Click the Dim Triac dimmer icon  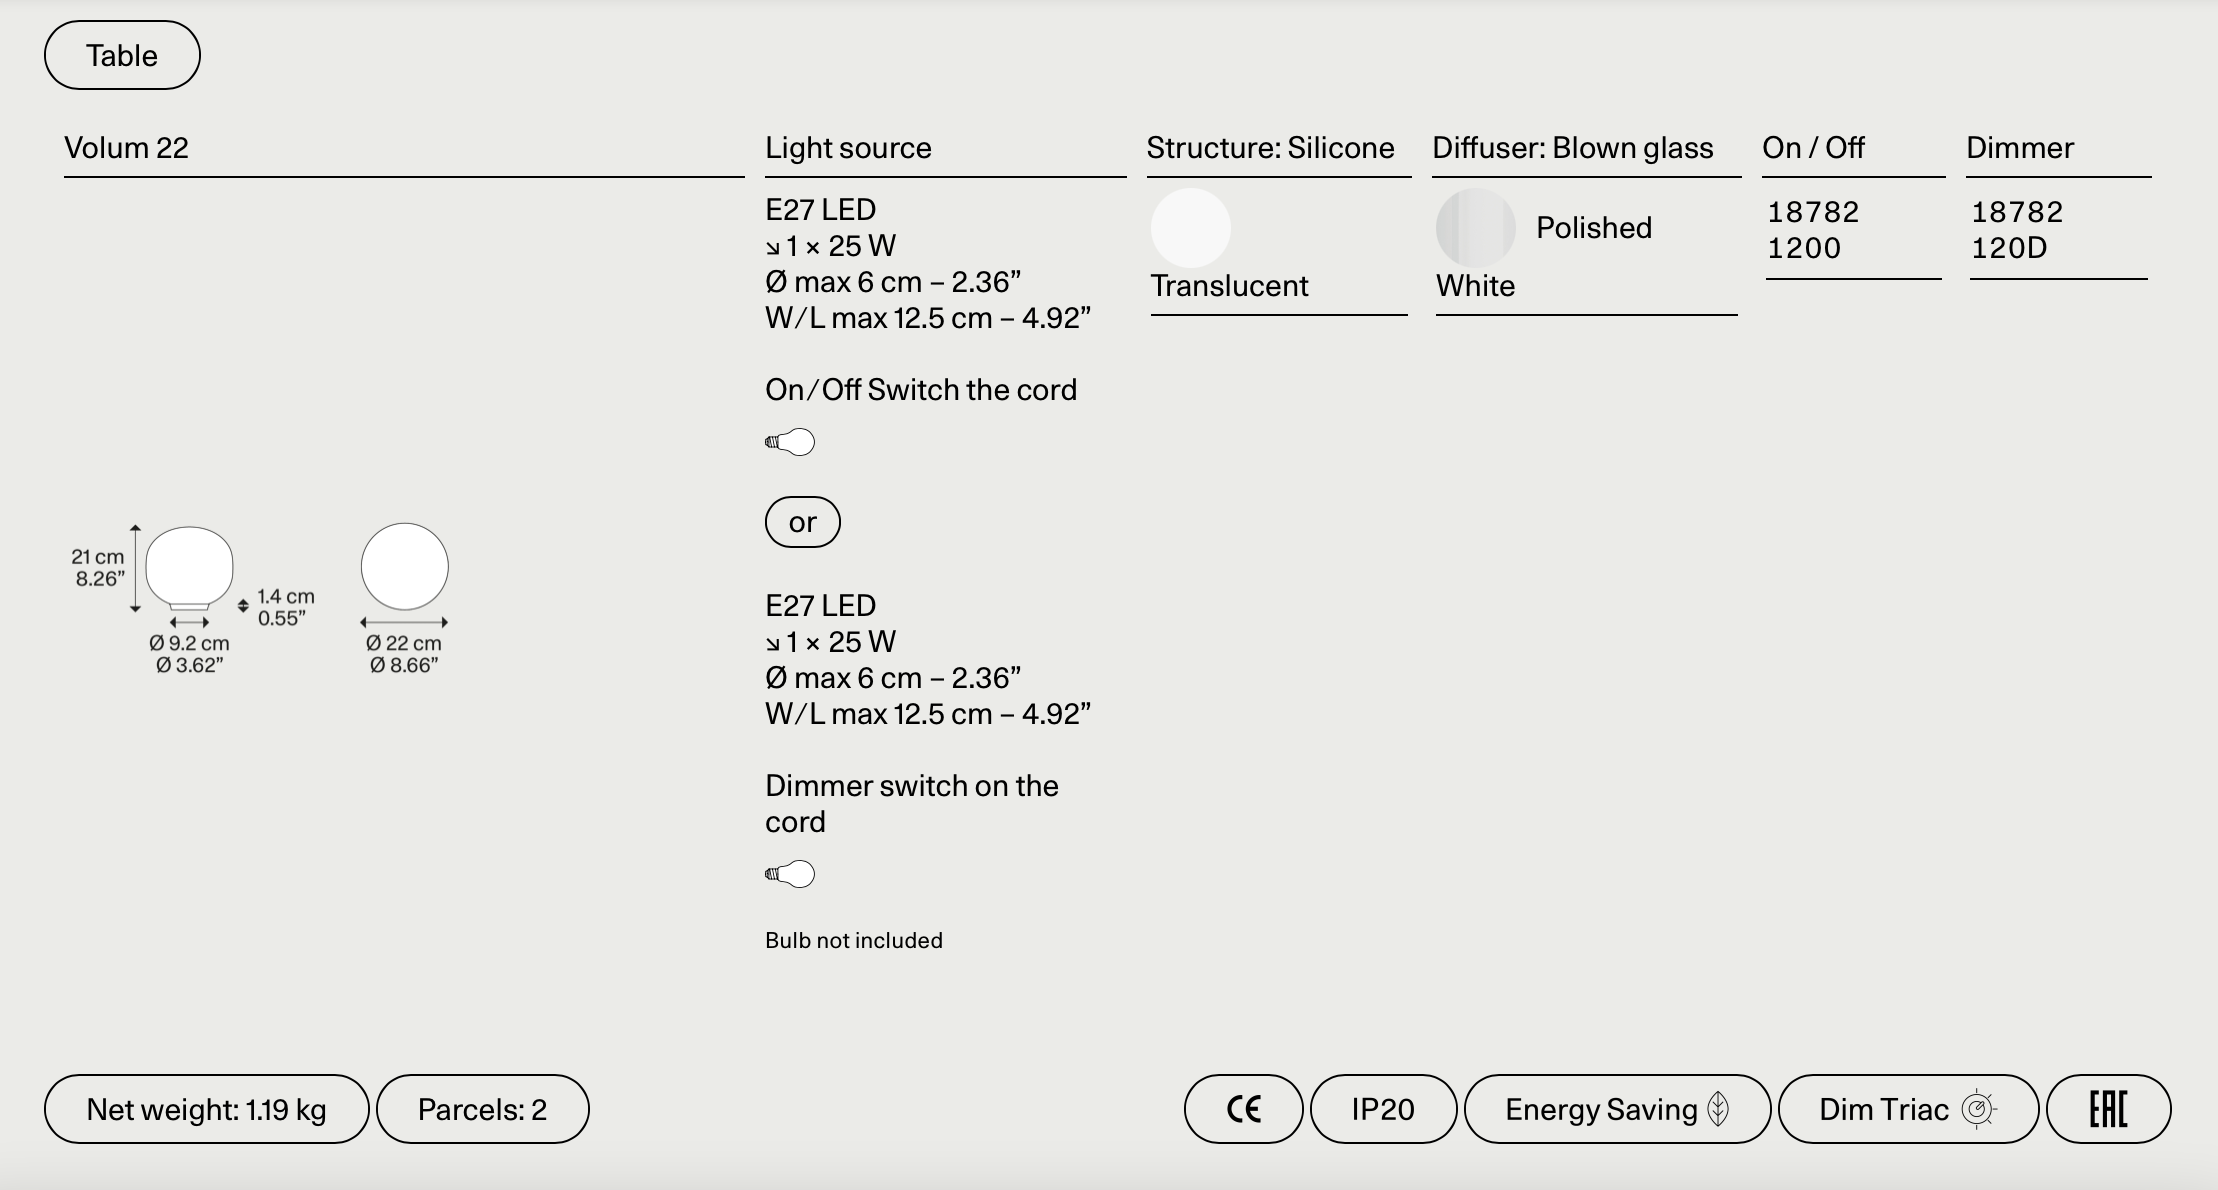[1978, 1109]
